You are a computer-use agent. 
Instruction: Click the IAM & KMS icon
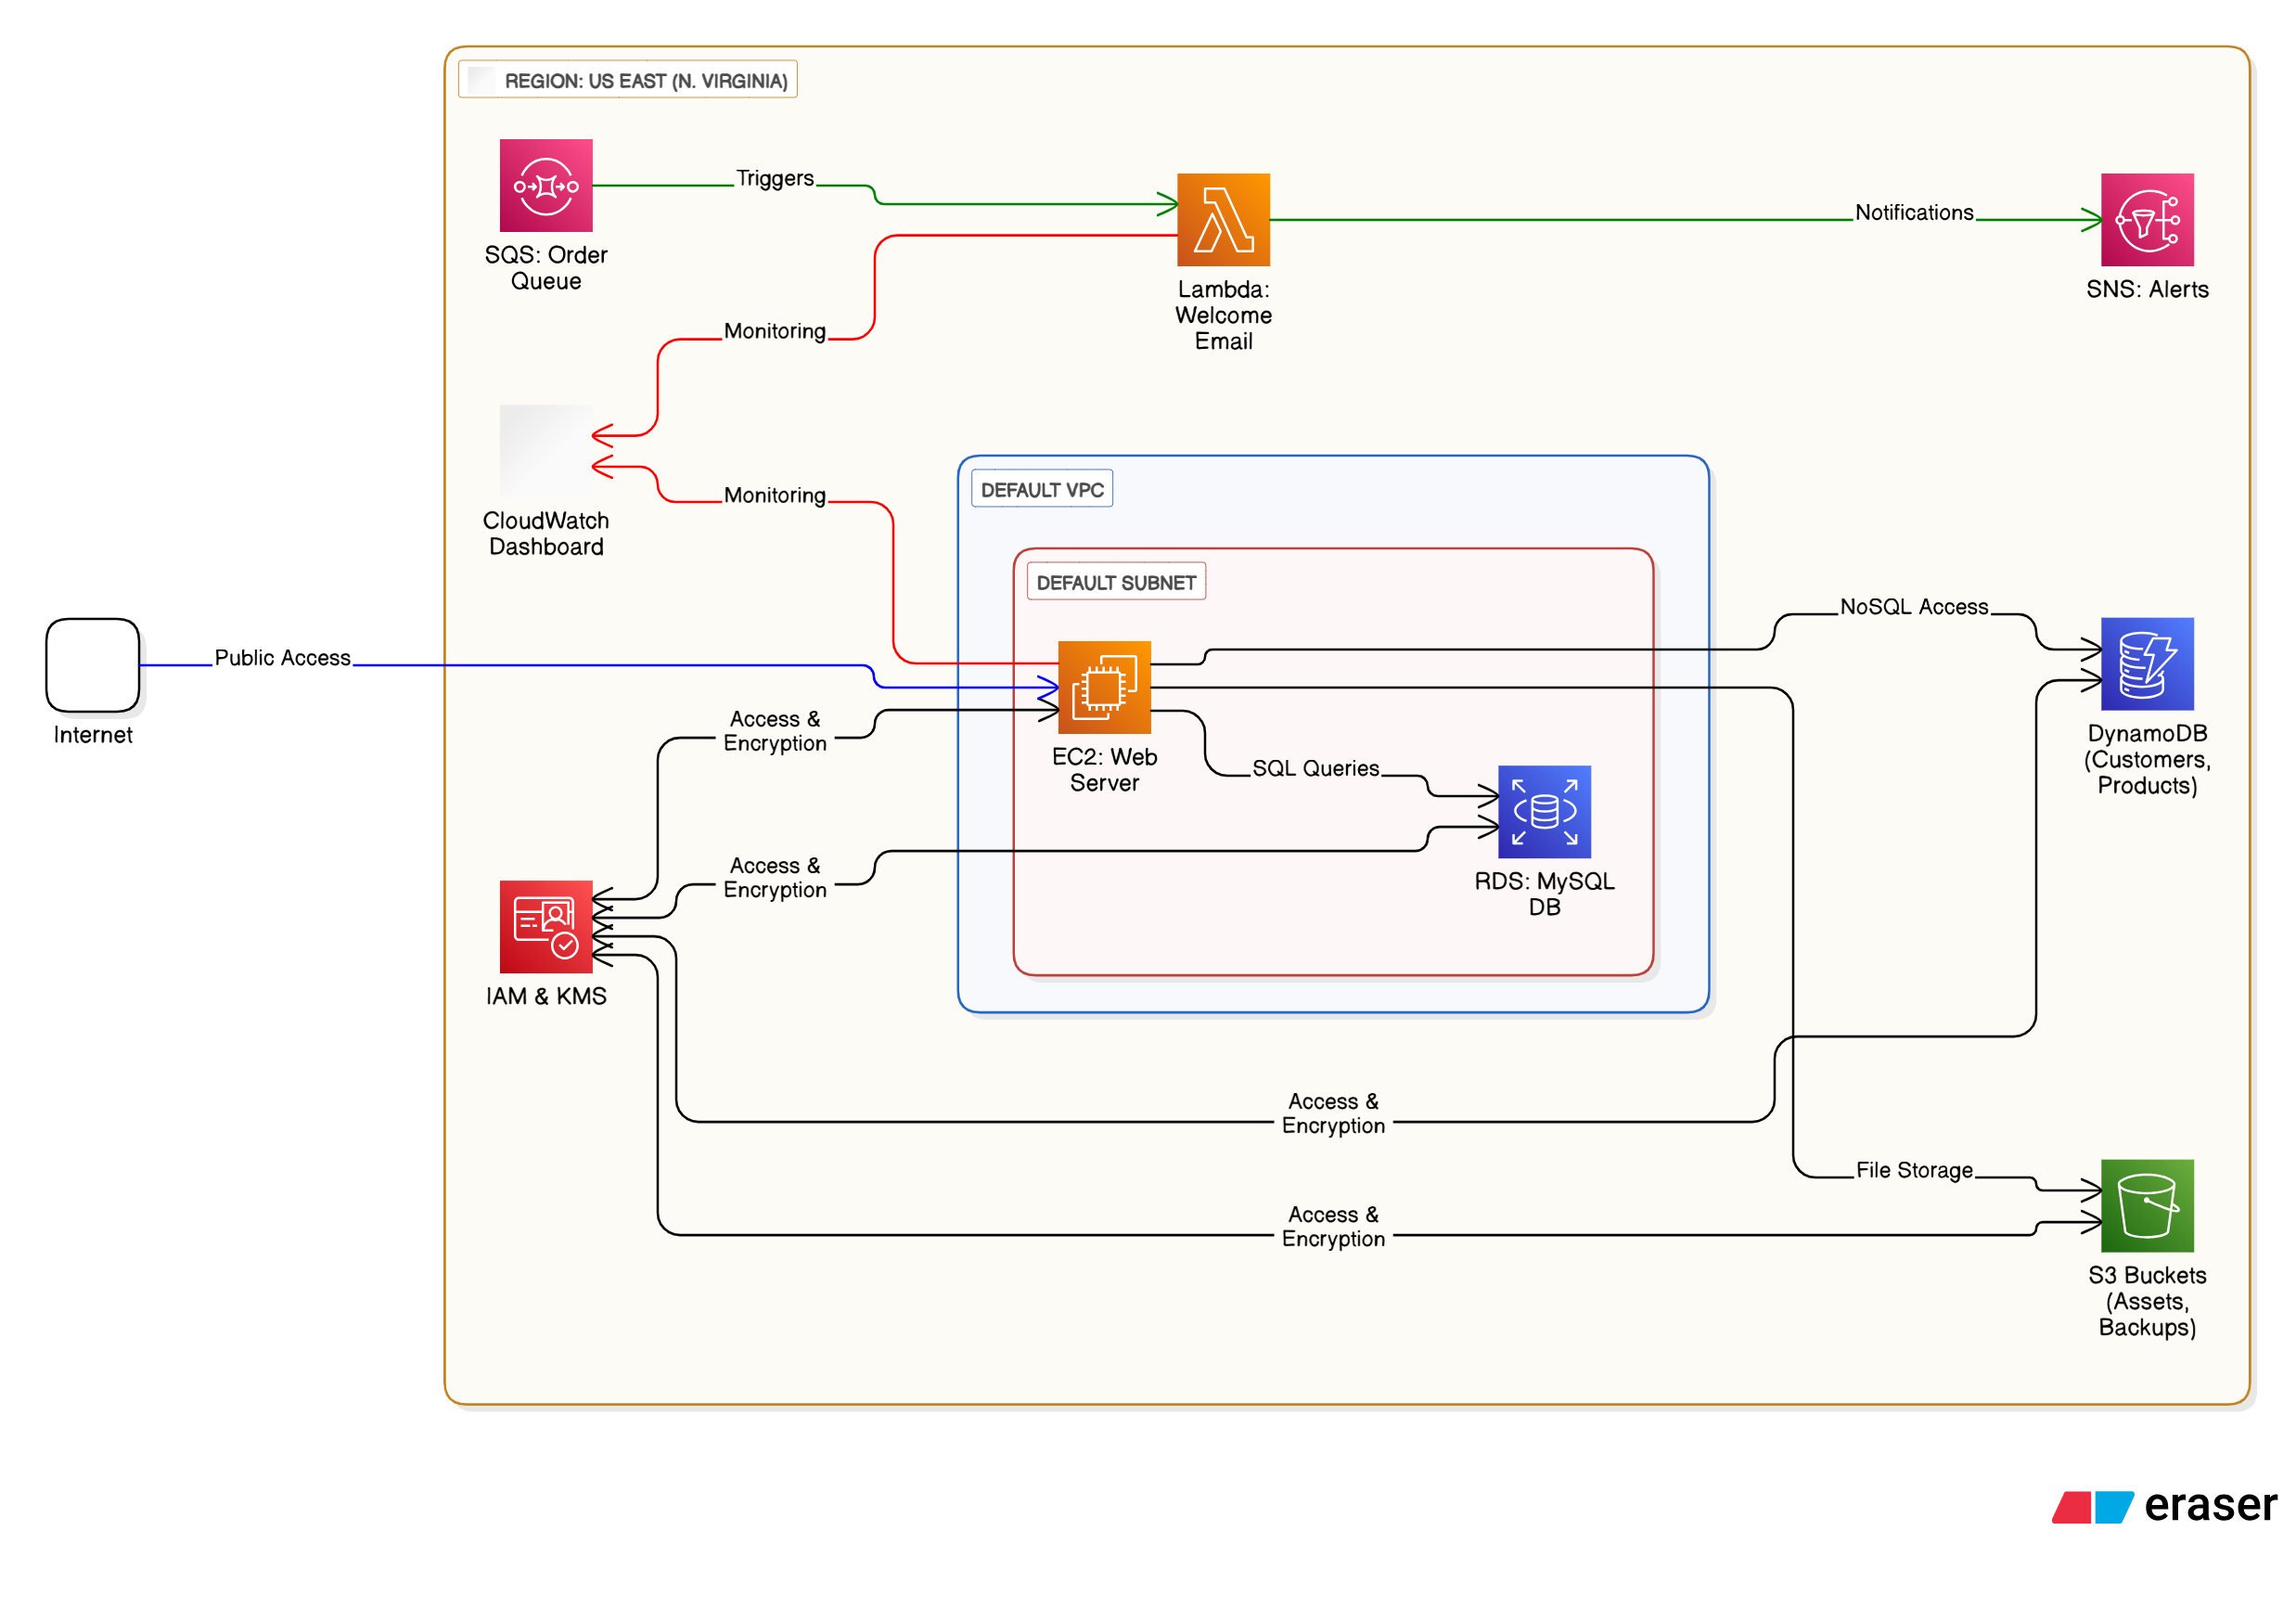click(x=546, y=927)
